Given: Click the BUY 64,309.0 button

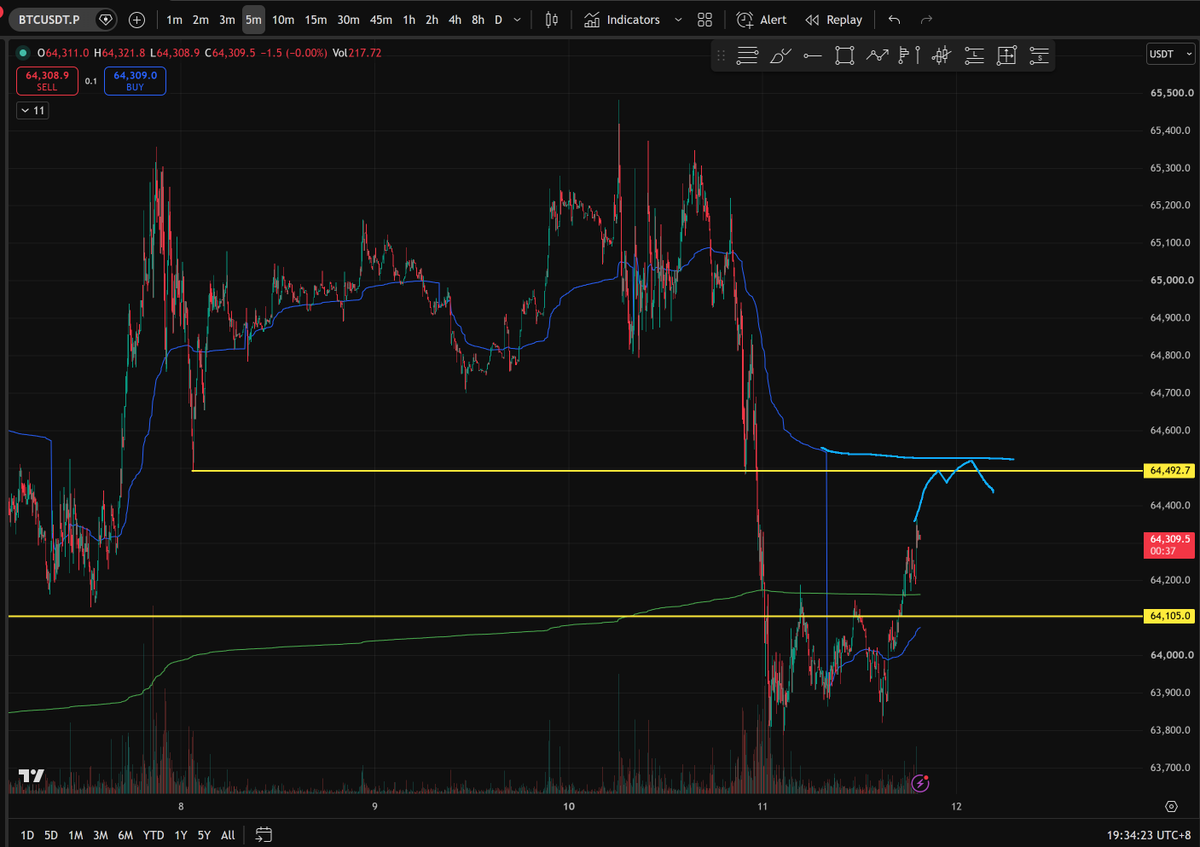Looking at the screenshot, I should pyautogui.click(x=134, y=81).
